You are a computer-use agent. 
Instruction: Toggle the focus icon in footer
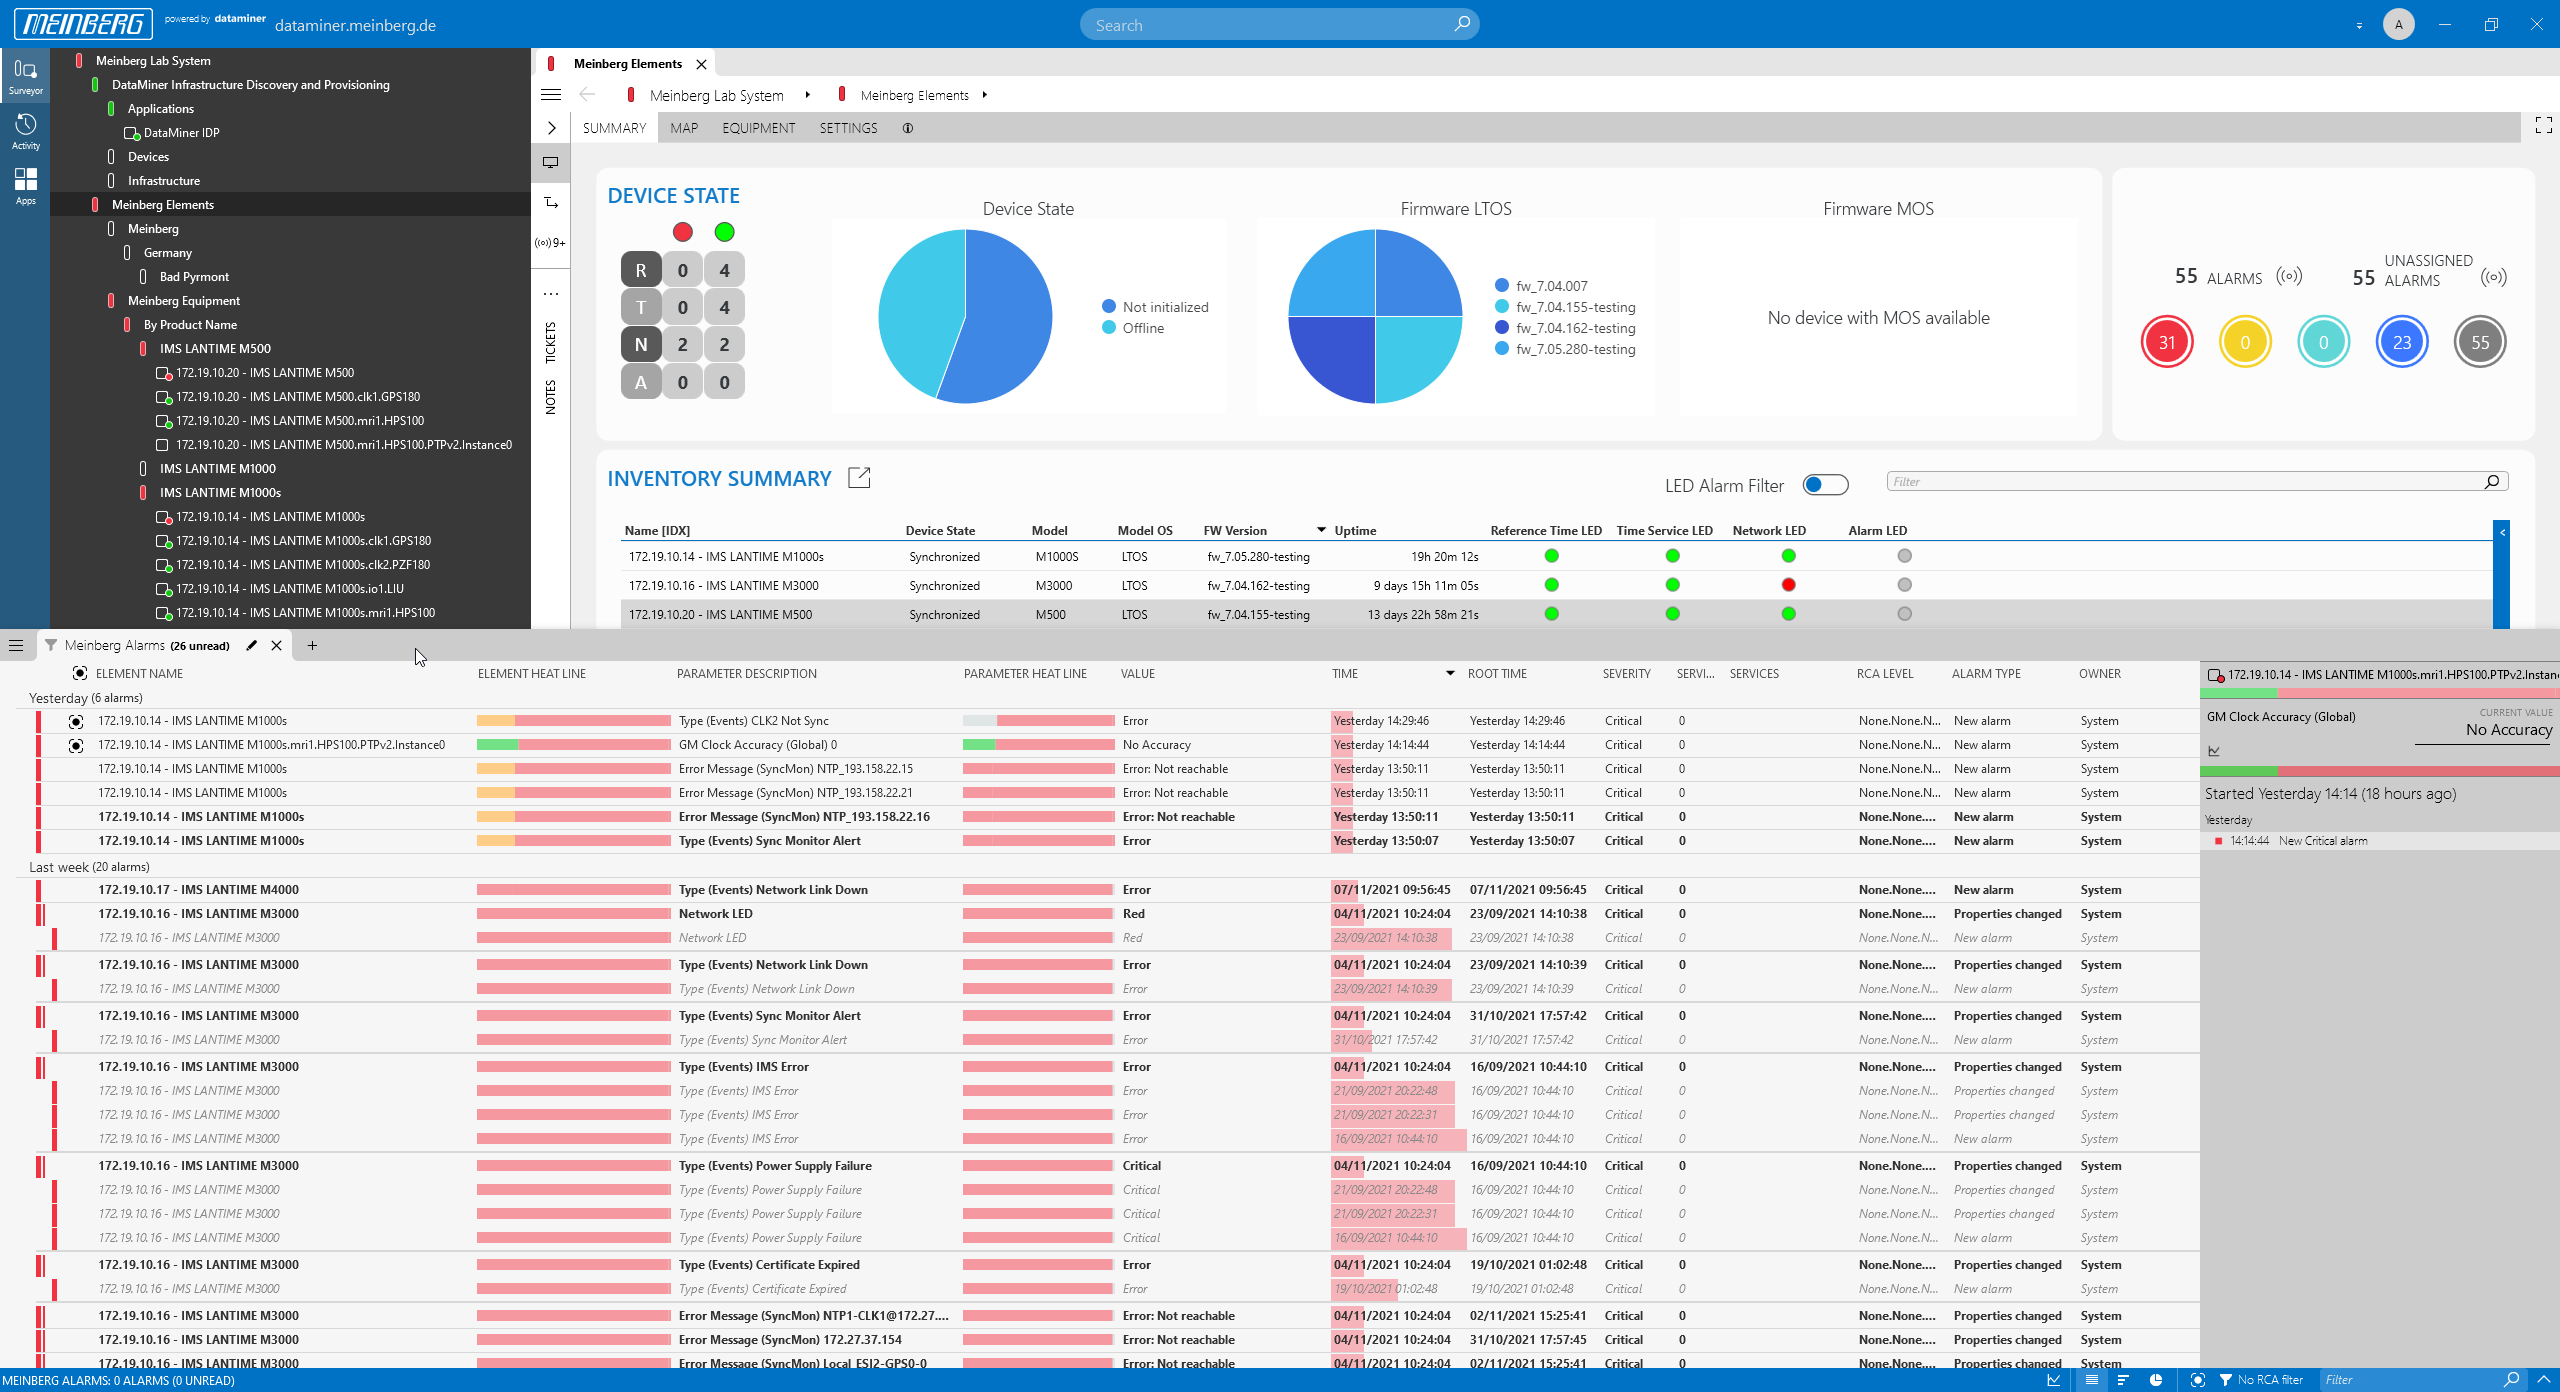2197,1380
